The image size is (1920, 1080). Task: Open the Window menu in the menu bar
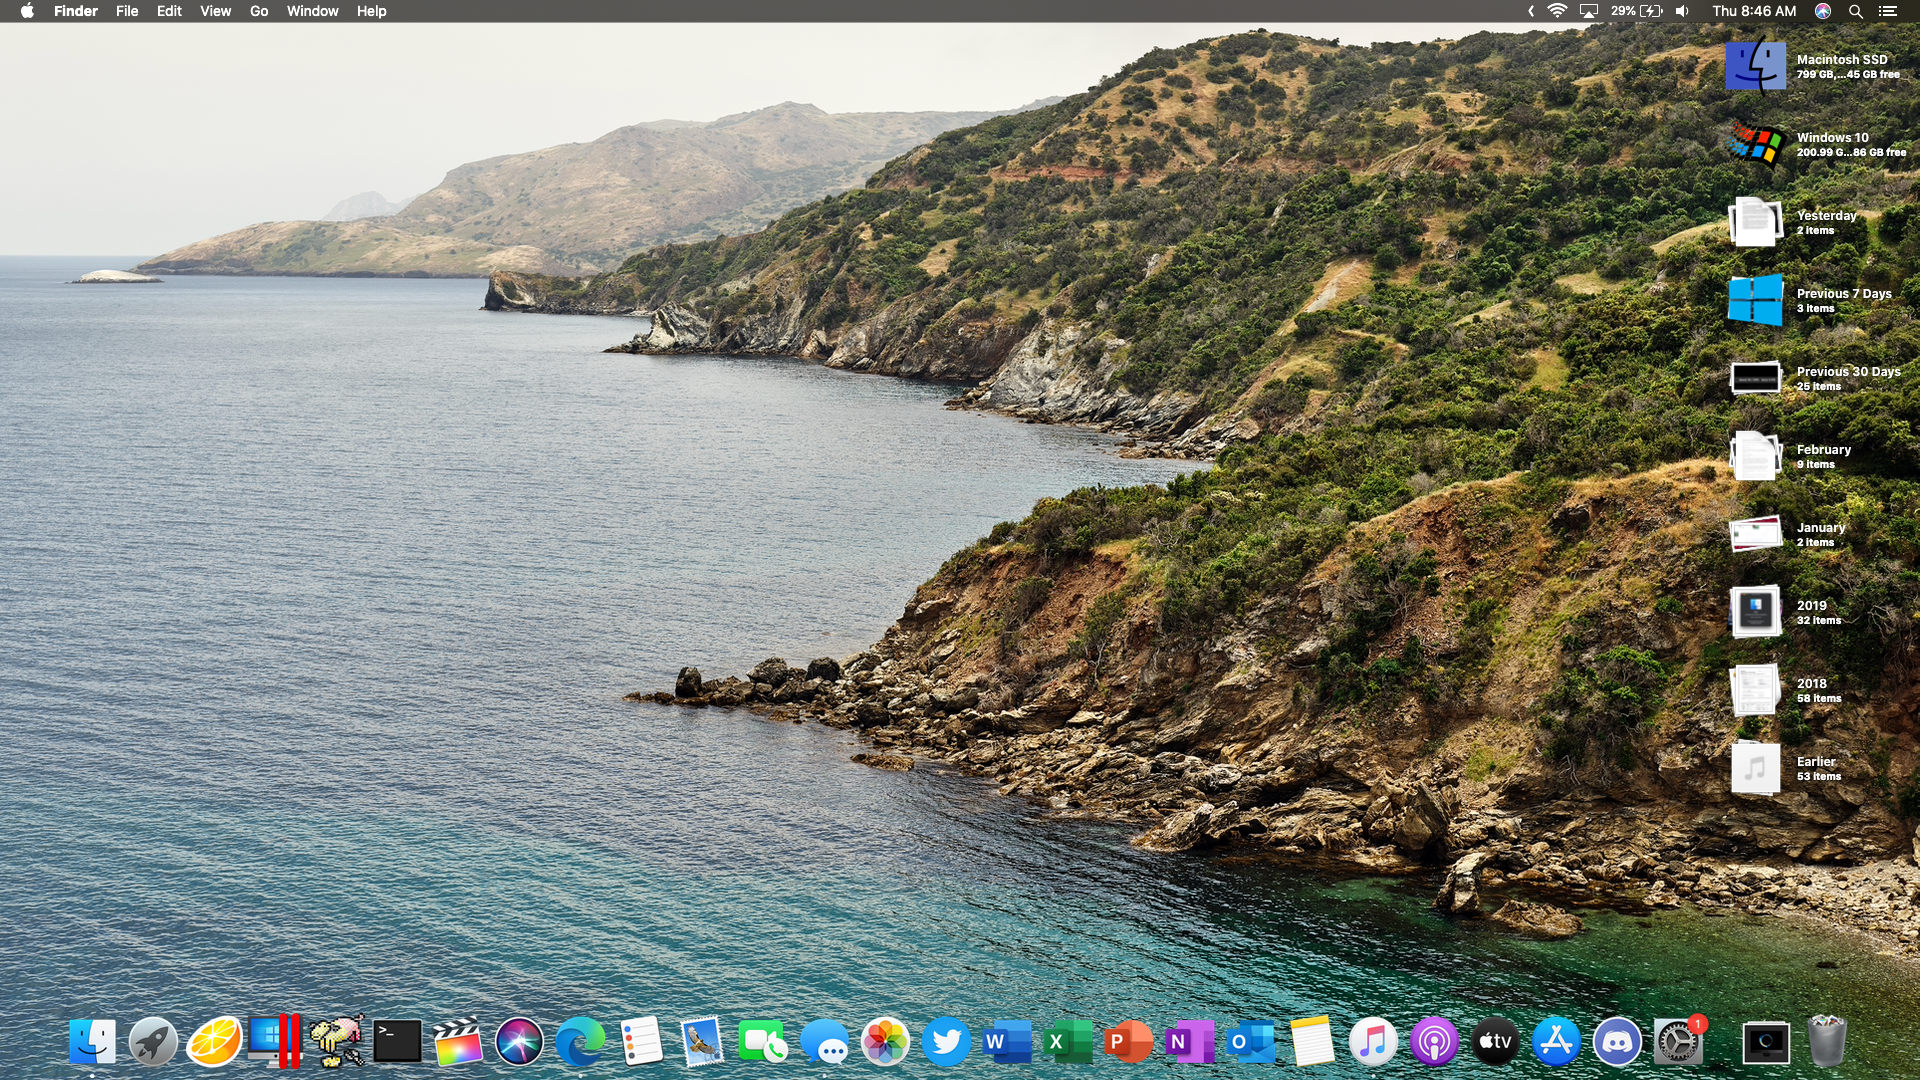click(x=312, y=11)
